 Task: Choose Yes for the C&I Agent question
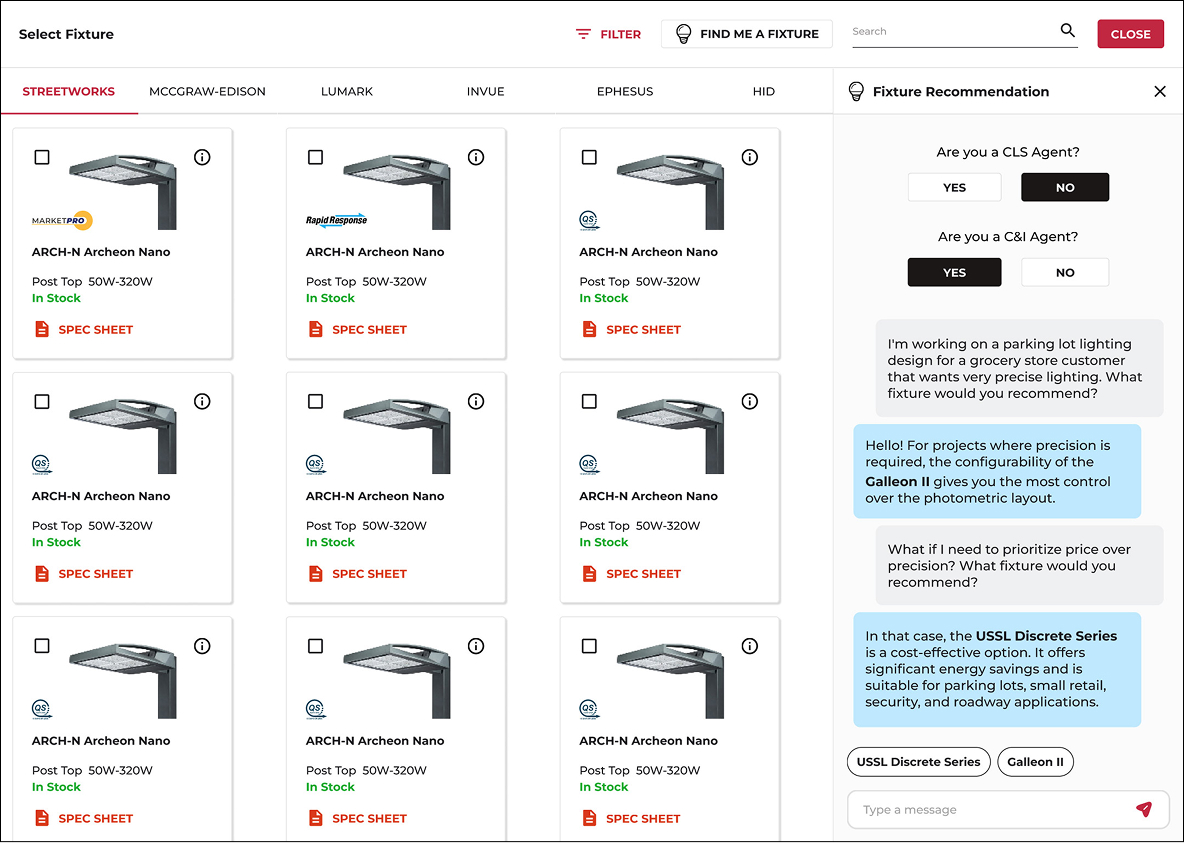click(954, 273)
